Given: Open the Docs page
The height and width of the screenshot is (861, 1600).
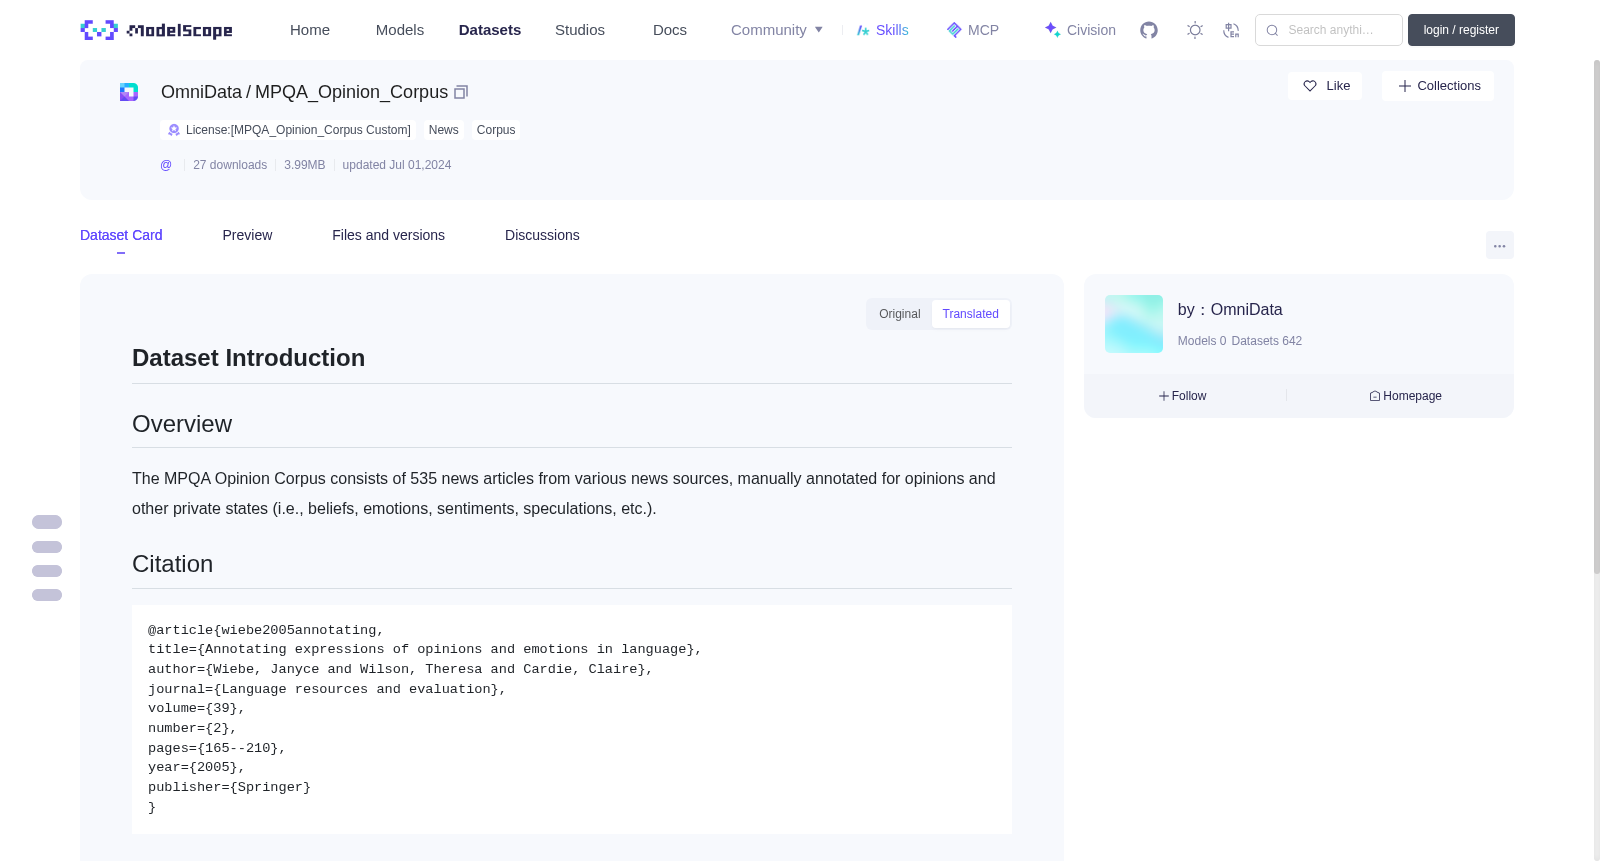Looking at the screenshot, I should (670, 30).
